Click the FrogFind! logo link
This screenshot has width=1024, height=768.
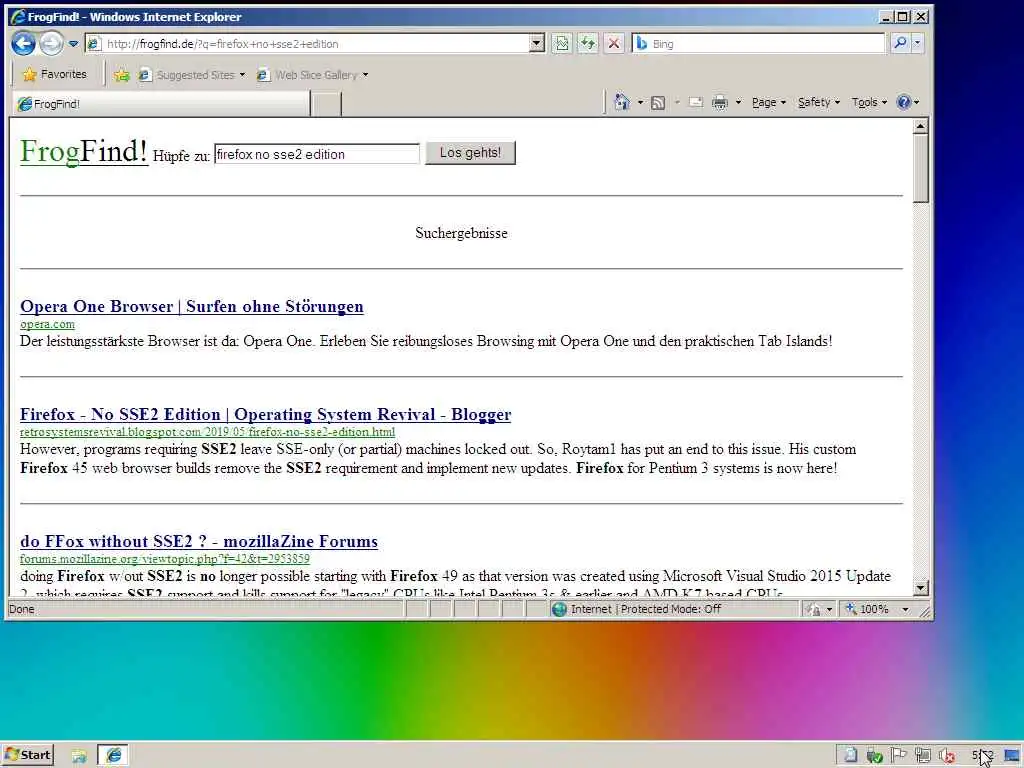pos(84,152)
